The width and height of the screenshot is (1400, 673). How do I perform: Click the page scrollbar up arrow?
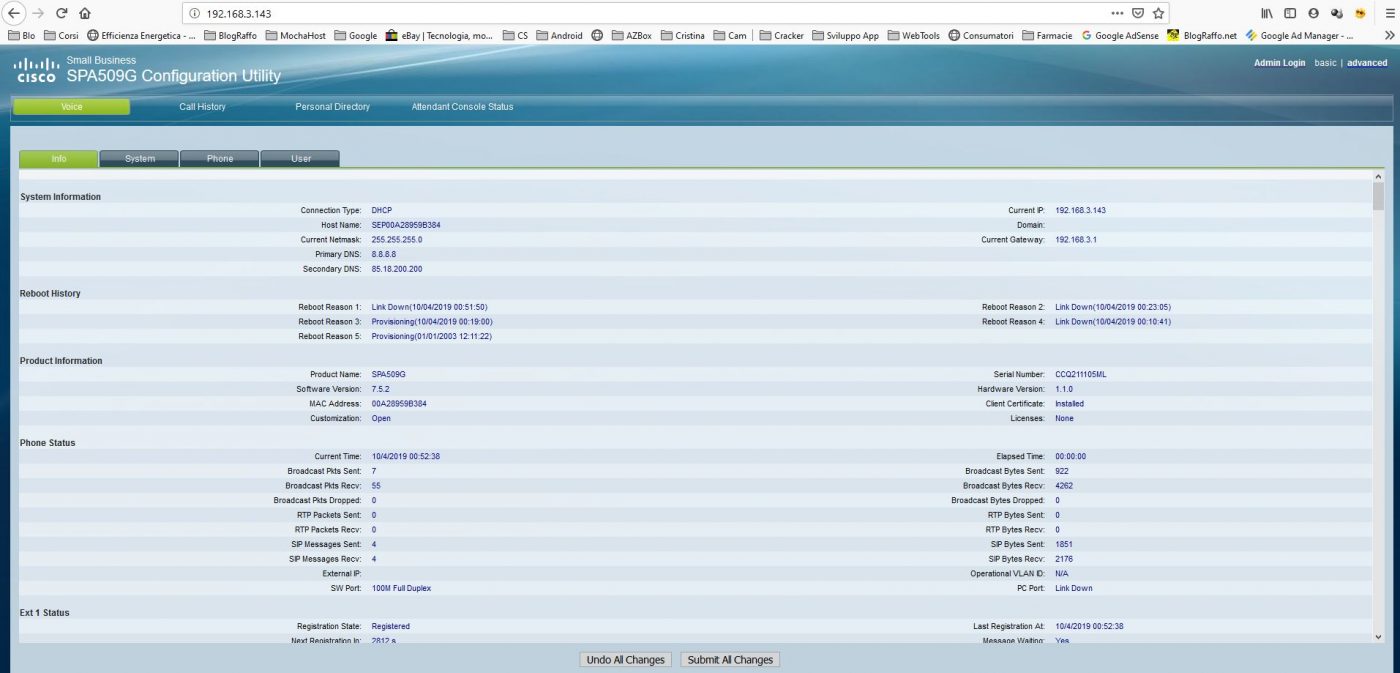click(1378, 175)
